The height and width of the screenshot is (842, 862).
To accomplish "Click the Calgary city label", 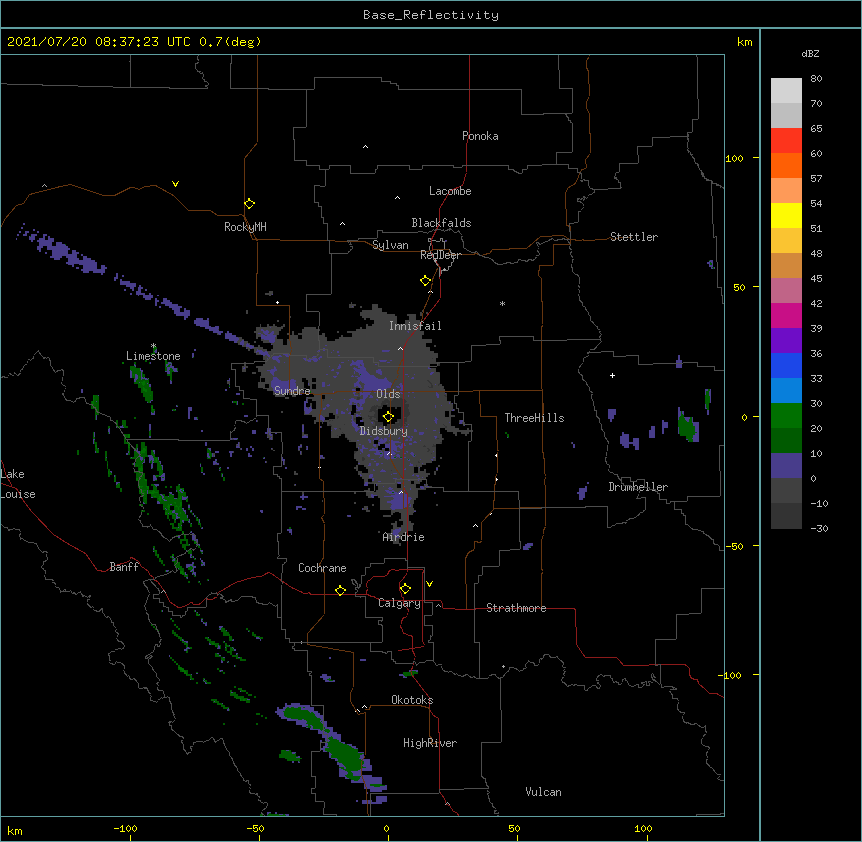I will tap(400, 603).
